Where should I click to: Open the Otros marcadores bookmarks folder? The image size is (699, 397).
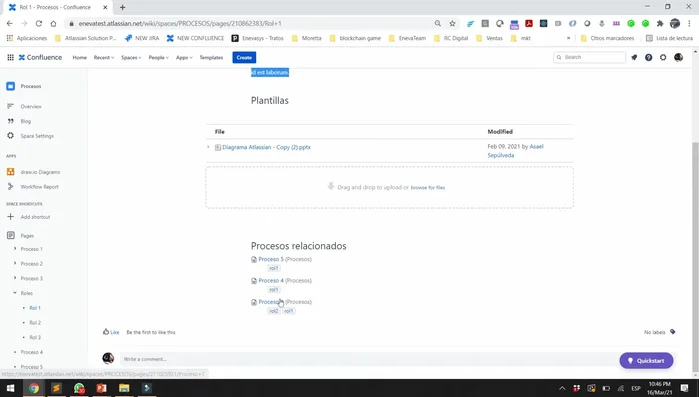coord(607,38)
